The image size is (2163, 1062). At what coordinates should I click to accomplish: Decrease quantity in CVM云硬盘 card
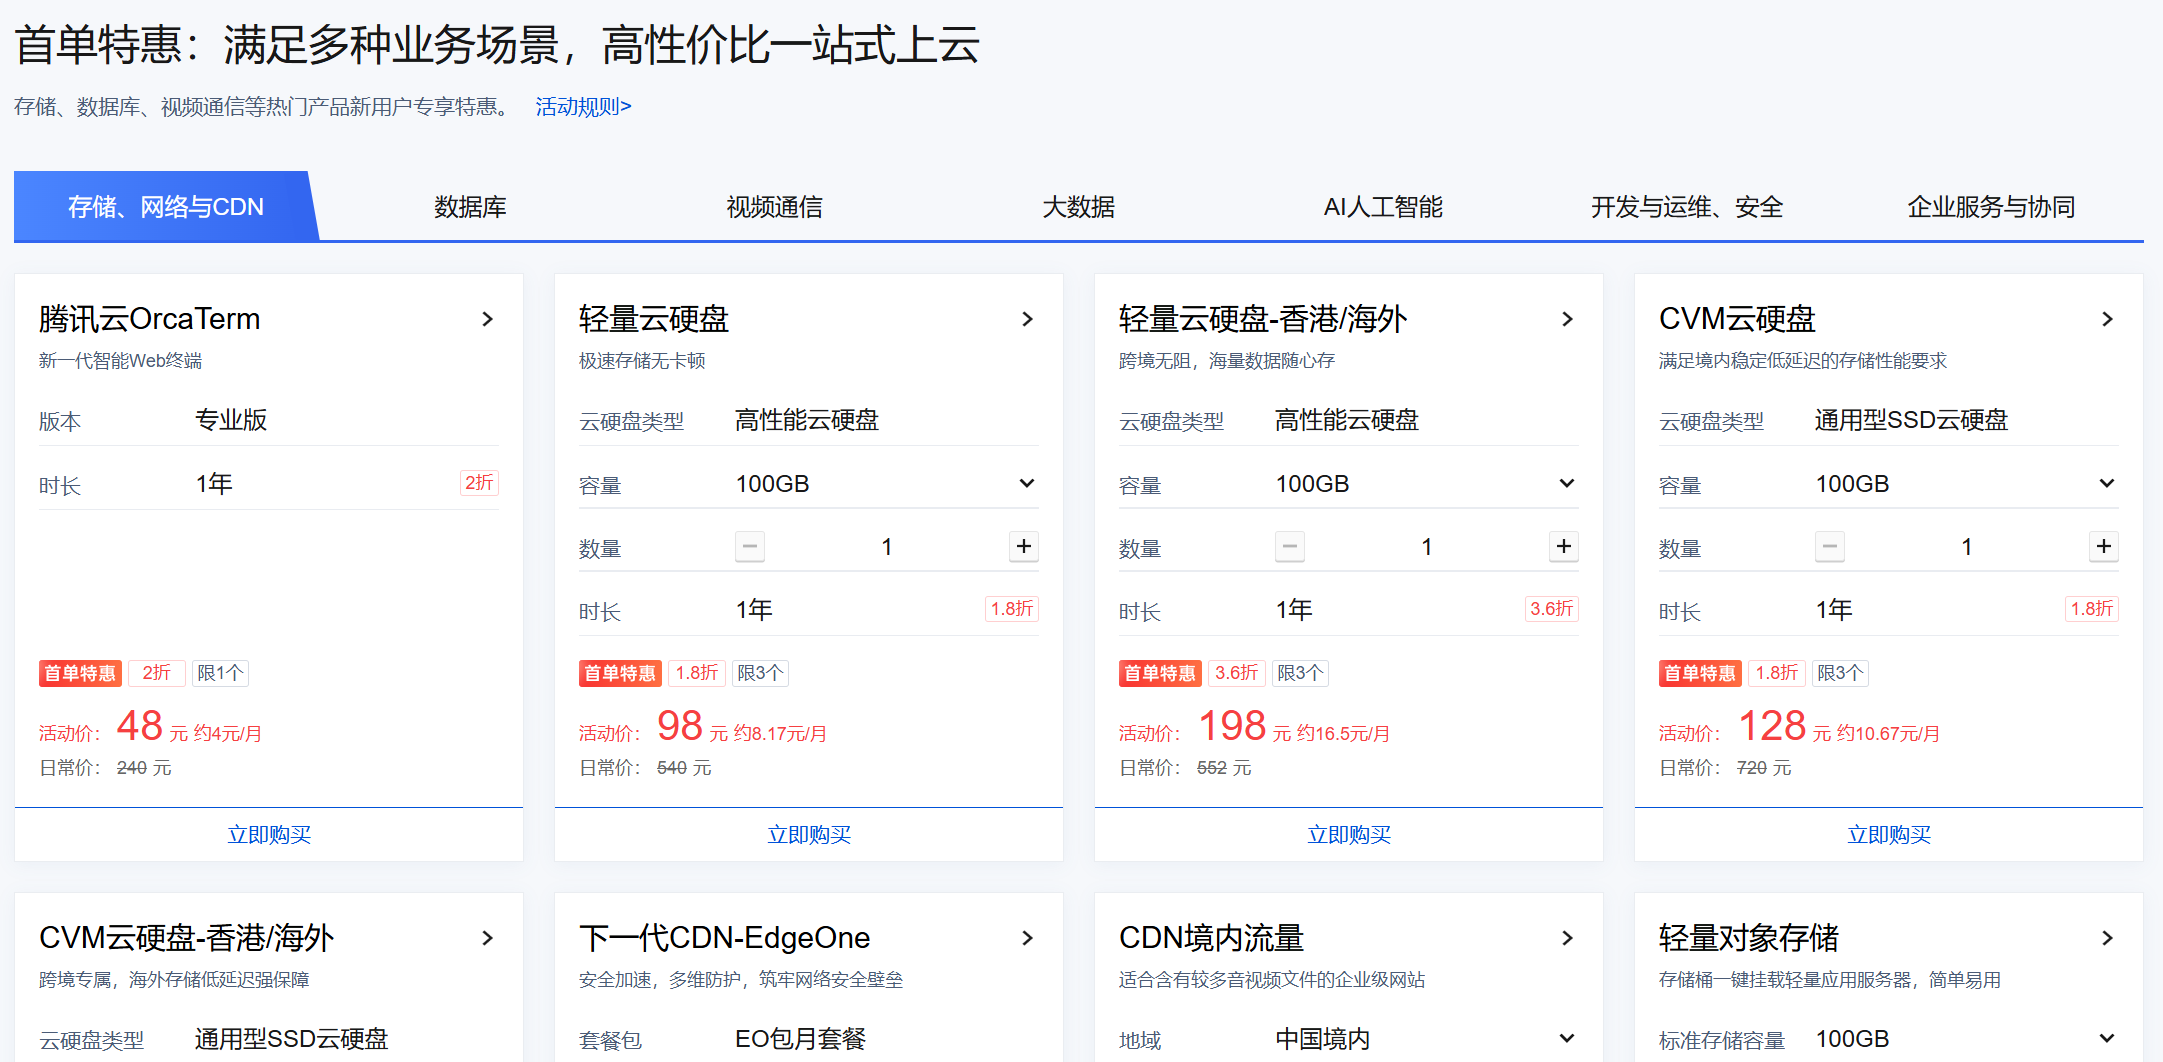(1830, 546)
